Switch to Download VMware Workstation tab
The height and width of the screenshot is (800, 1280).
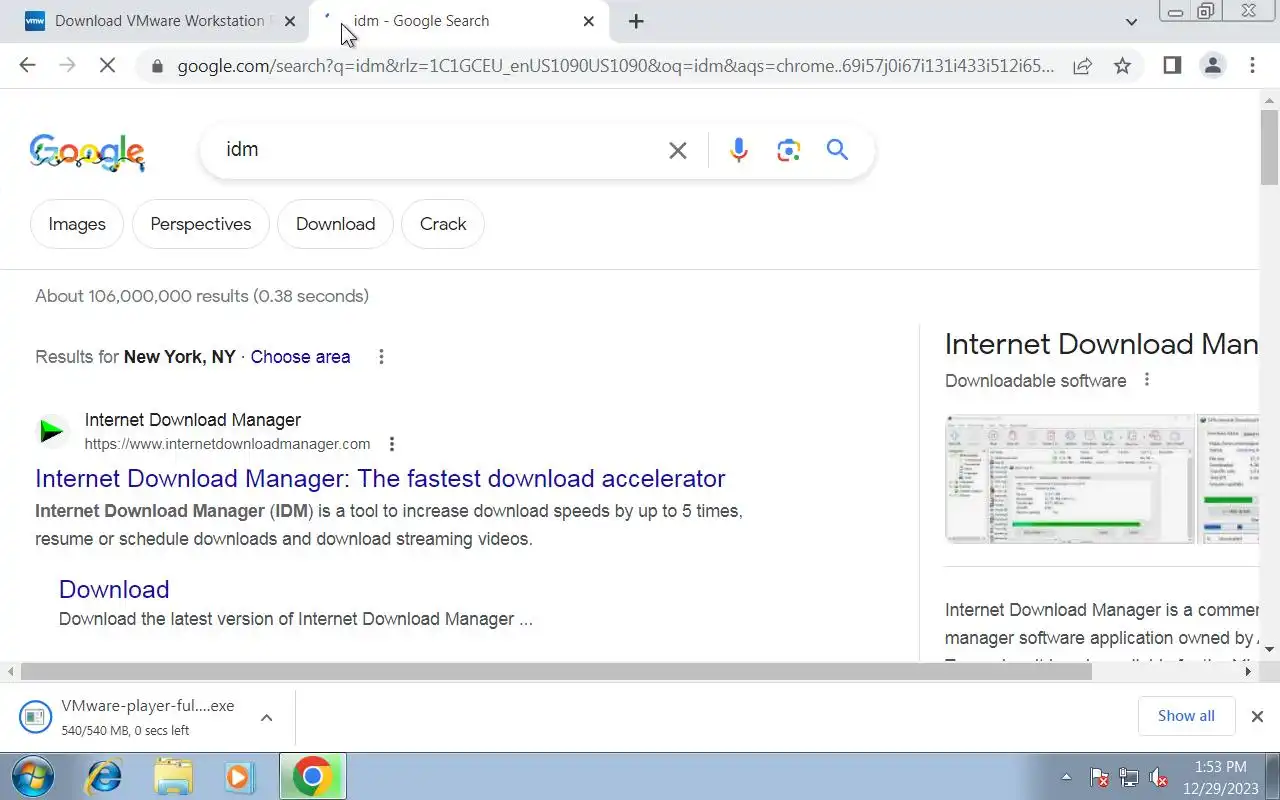coord(160,21)
